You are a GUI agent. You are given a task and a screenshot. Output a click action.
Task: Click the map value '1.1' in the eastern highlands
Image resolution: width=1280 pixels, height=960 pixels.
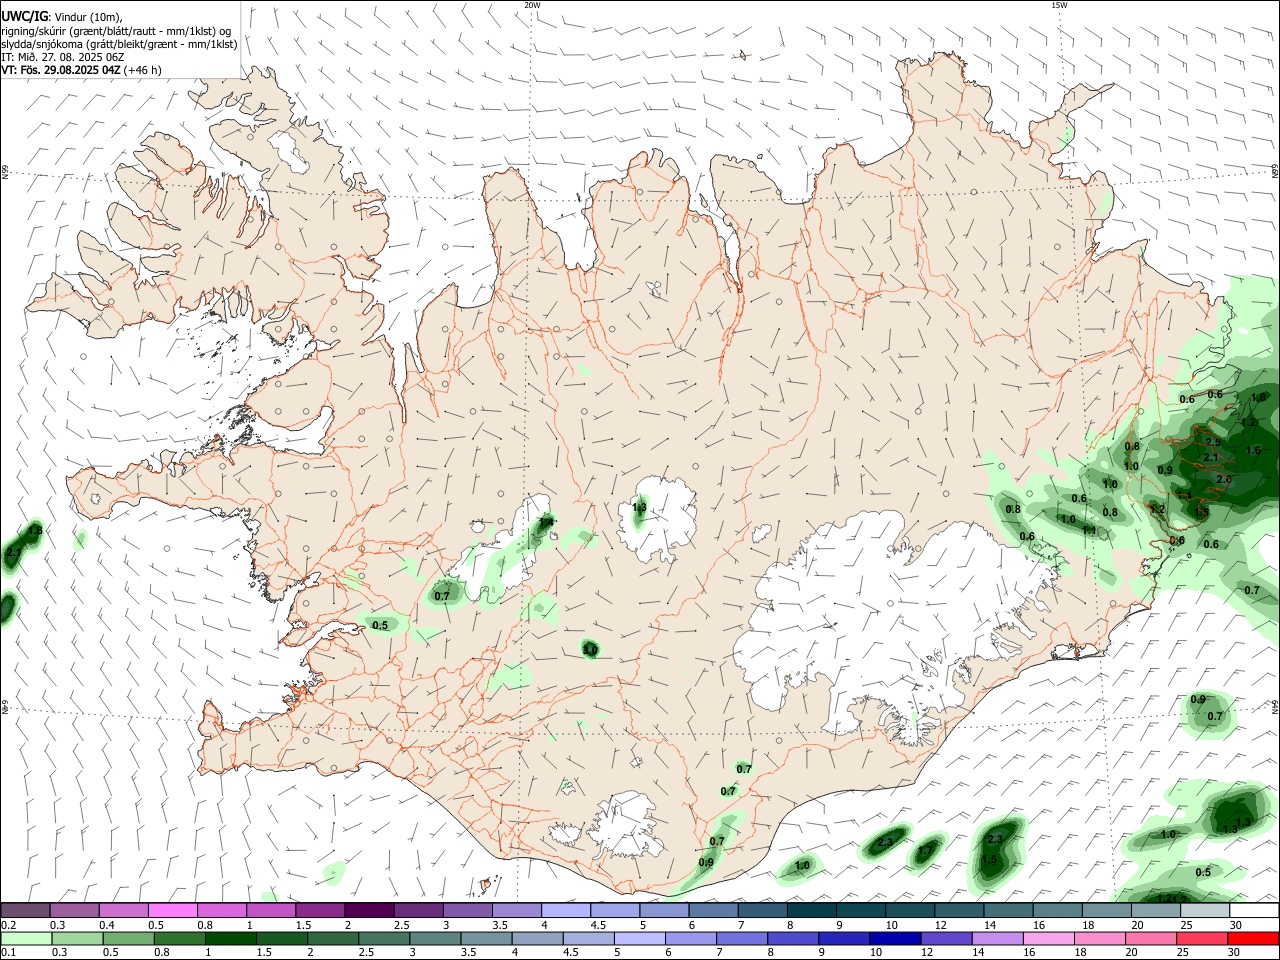pyautogui.click(x=1089, y=530)
